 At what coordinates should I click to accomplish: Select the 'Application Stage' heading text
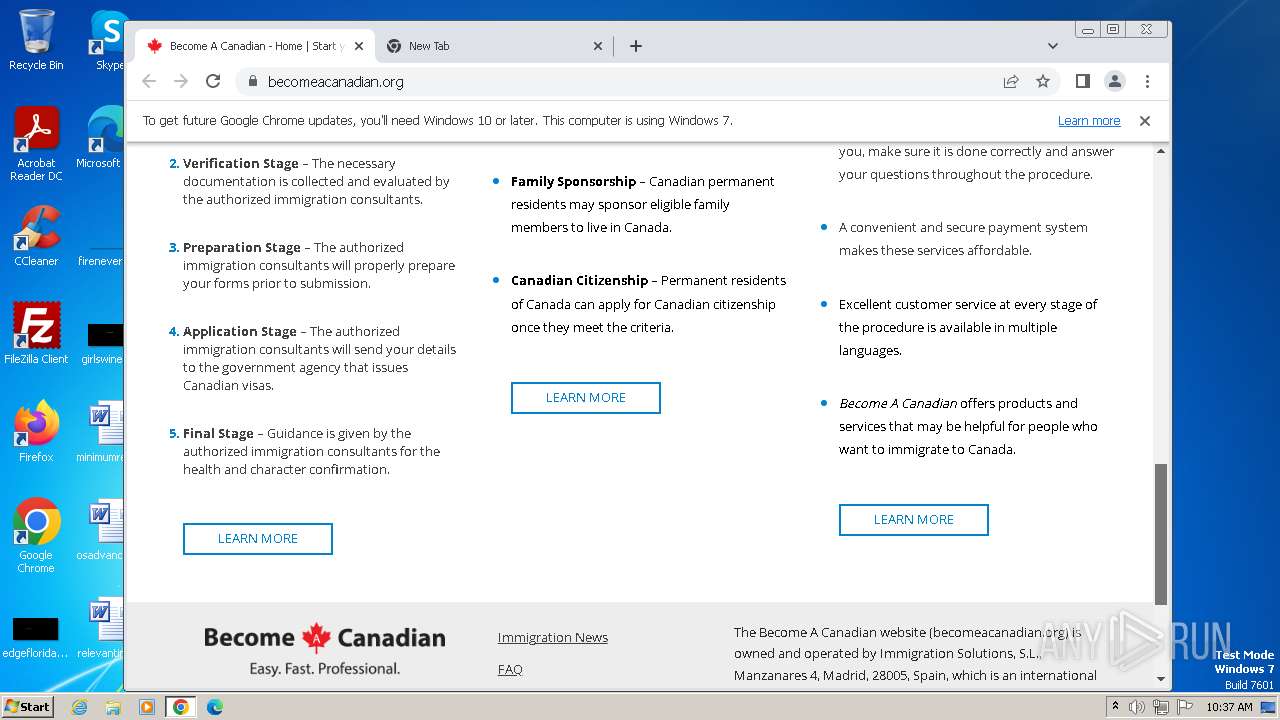click(240, 331)
